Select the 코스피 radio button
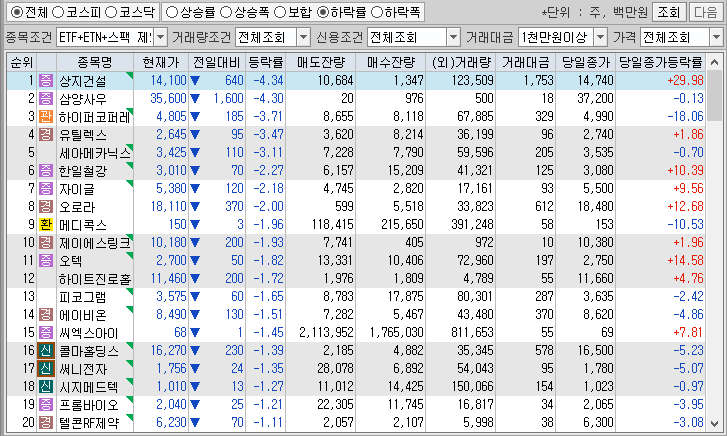Image resolution: width=727 pixels, height=436 pixels. coord(58,13)
